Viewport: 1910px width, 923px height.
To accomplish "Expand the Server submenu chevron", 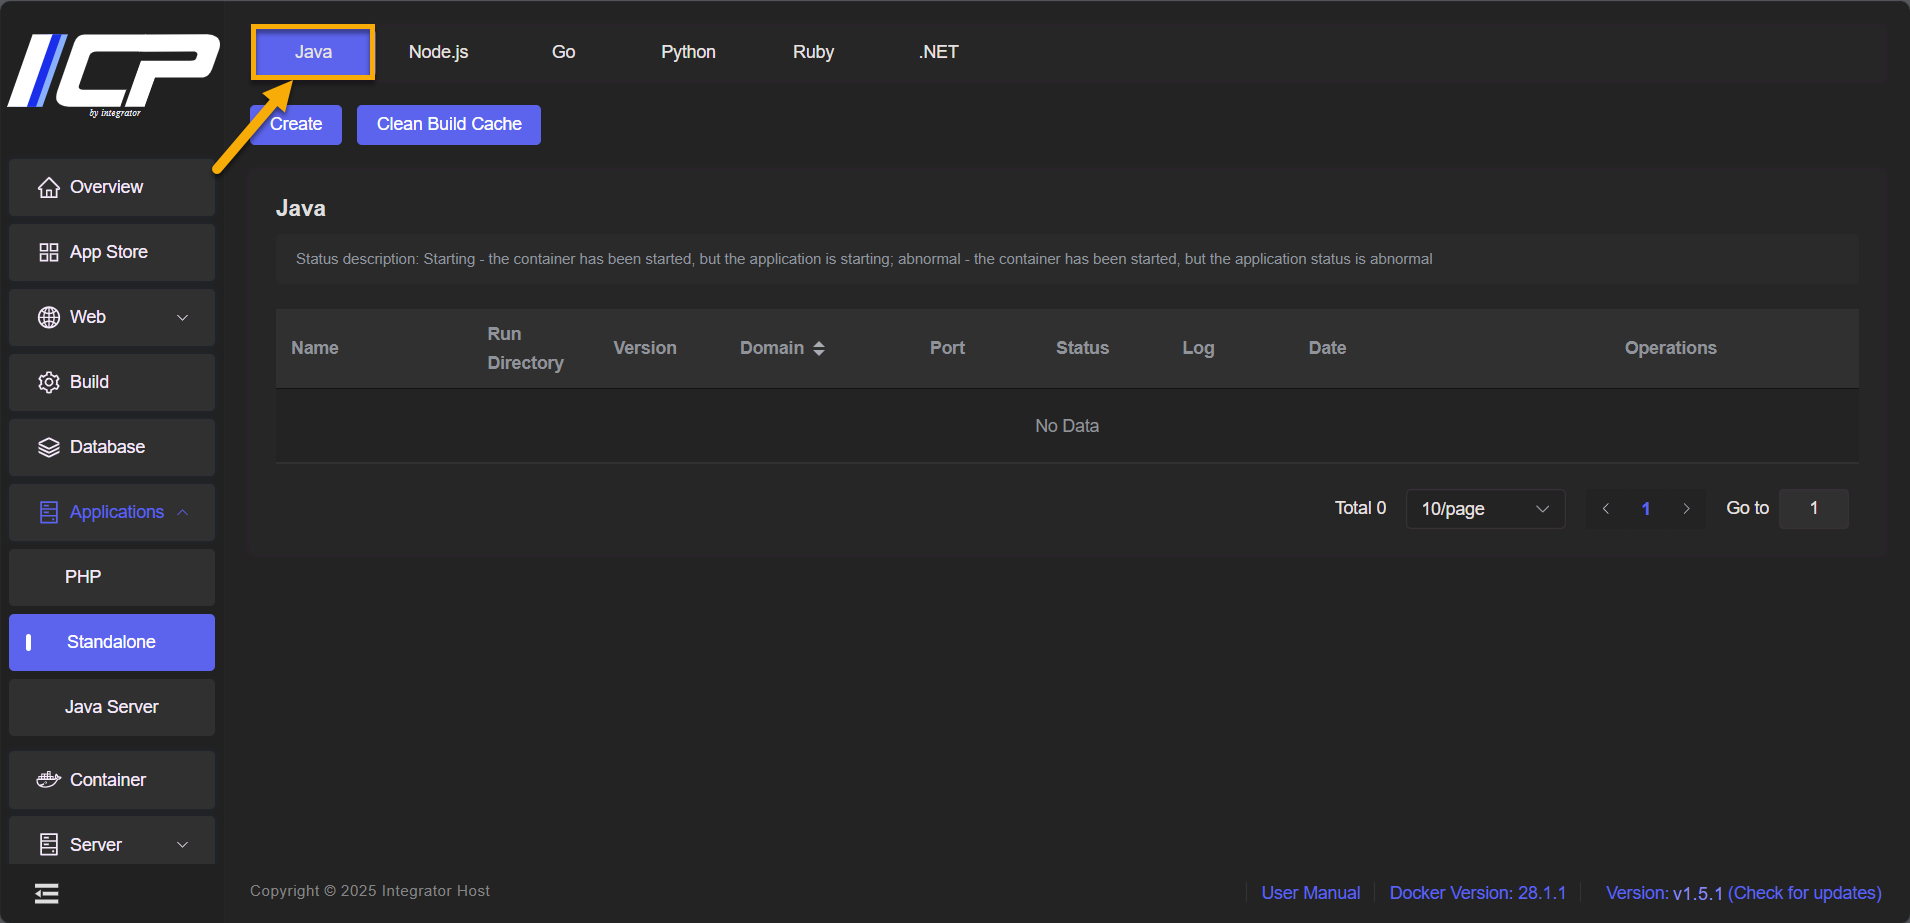I will click(x=183, y=845).
